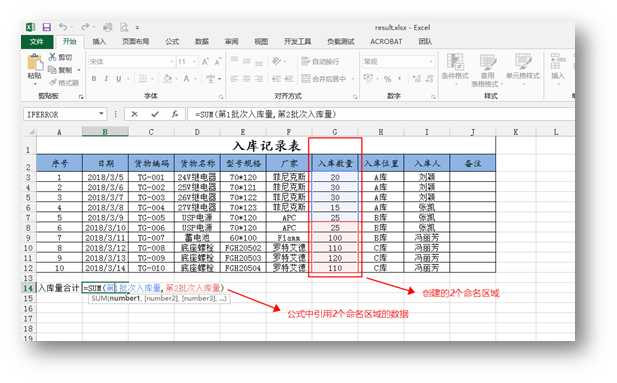Image resolution: width=617 pixels, height=383 pixels.
Task: Click cell containing TG-001
Action: pos(151,177)
